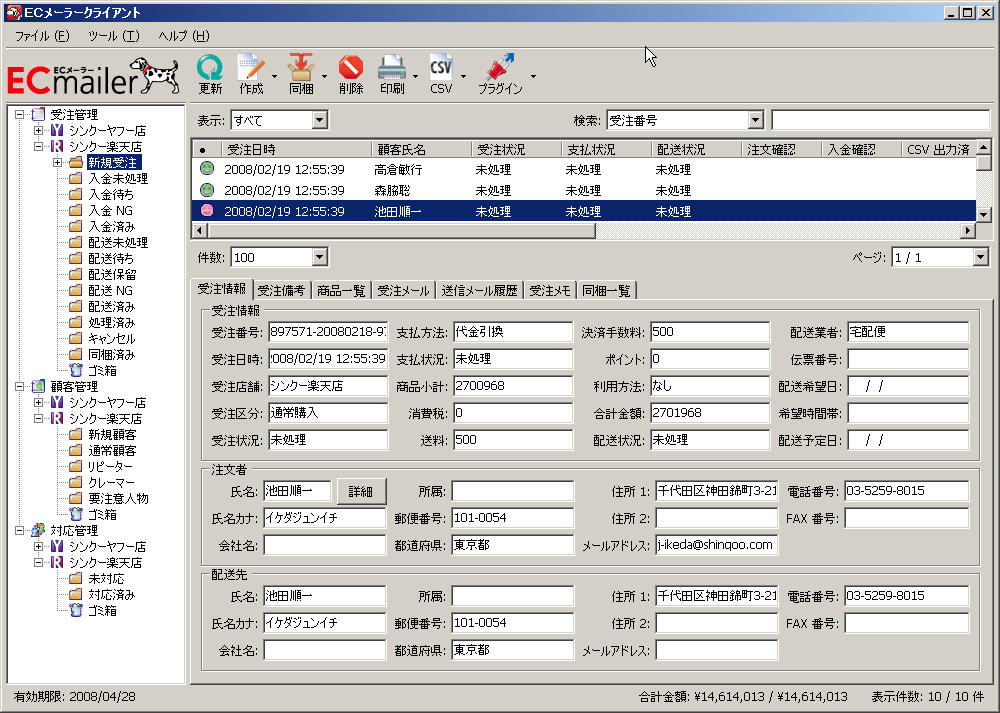Click the 同梱 bundle toolbar icon
The height and width of the screenshot is (713, 1000).
pos(301,75)
